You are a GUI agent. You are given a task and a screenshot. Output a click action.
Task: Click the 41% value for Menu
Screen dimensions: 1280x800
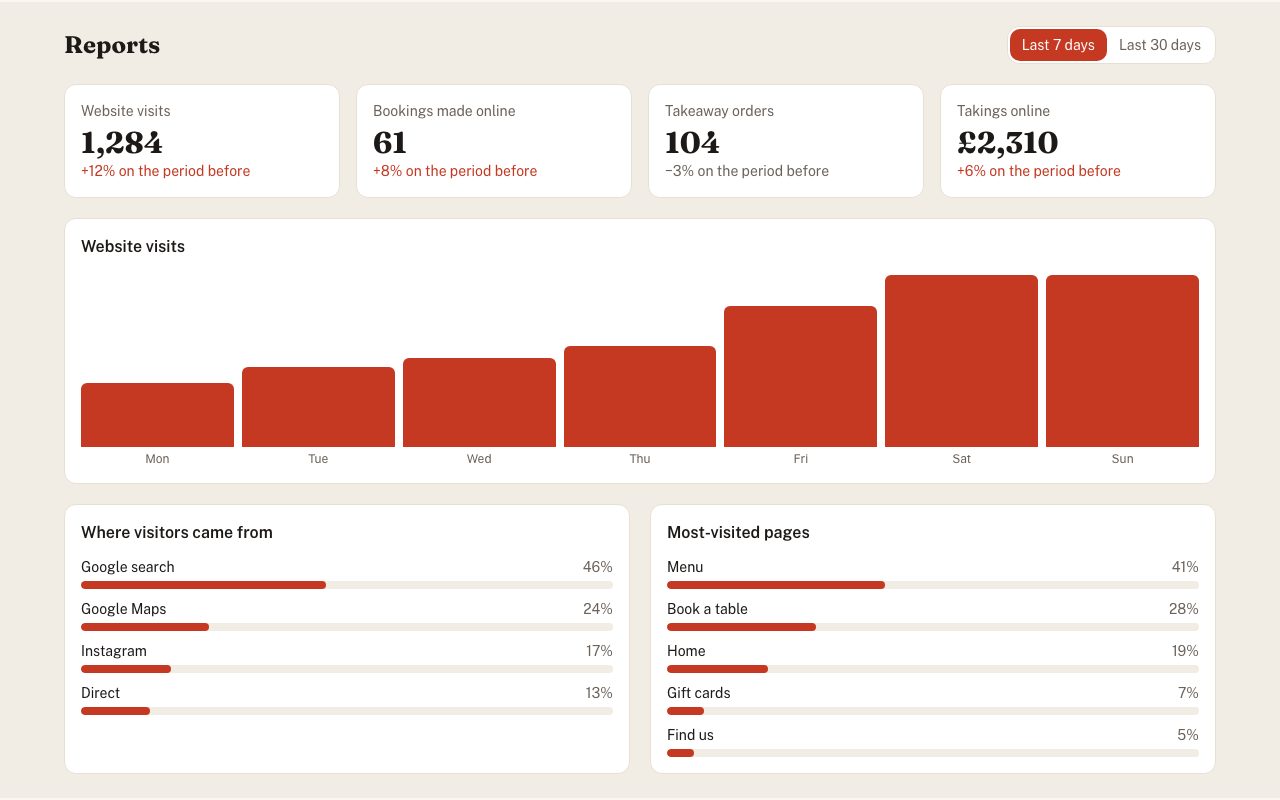click(1185, 567)
